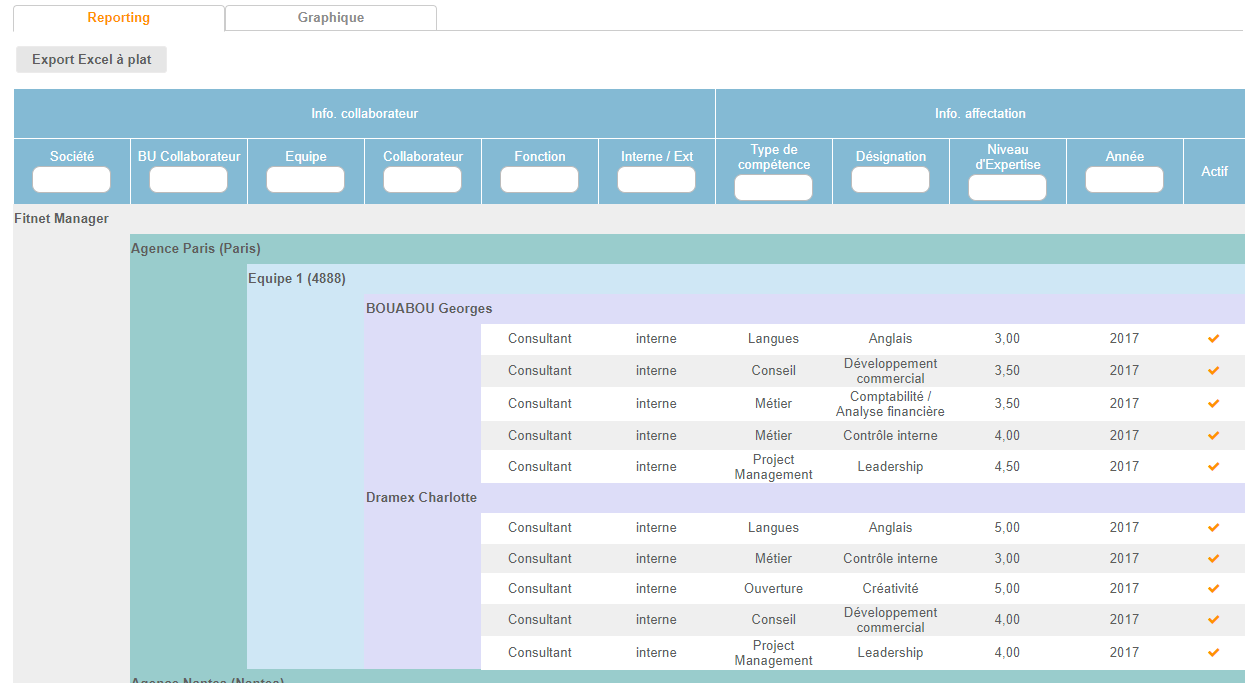Click active checkmark for Georges' Anglais row

coord(1213,339)
